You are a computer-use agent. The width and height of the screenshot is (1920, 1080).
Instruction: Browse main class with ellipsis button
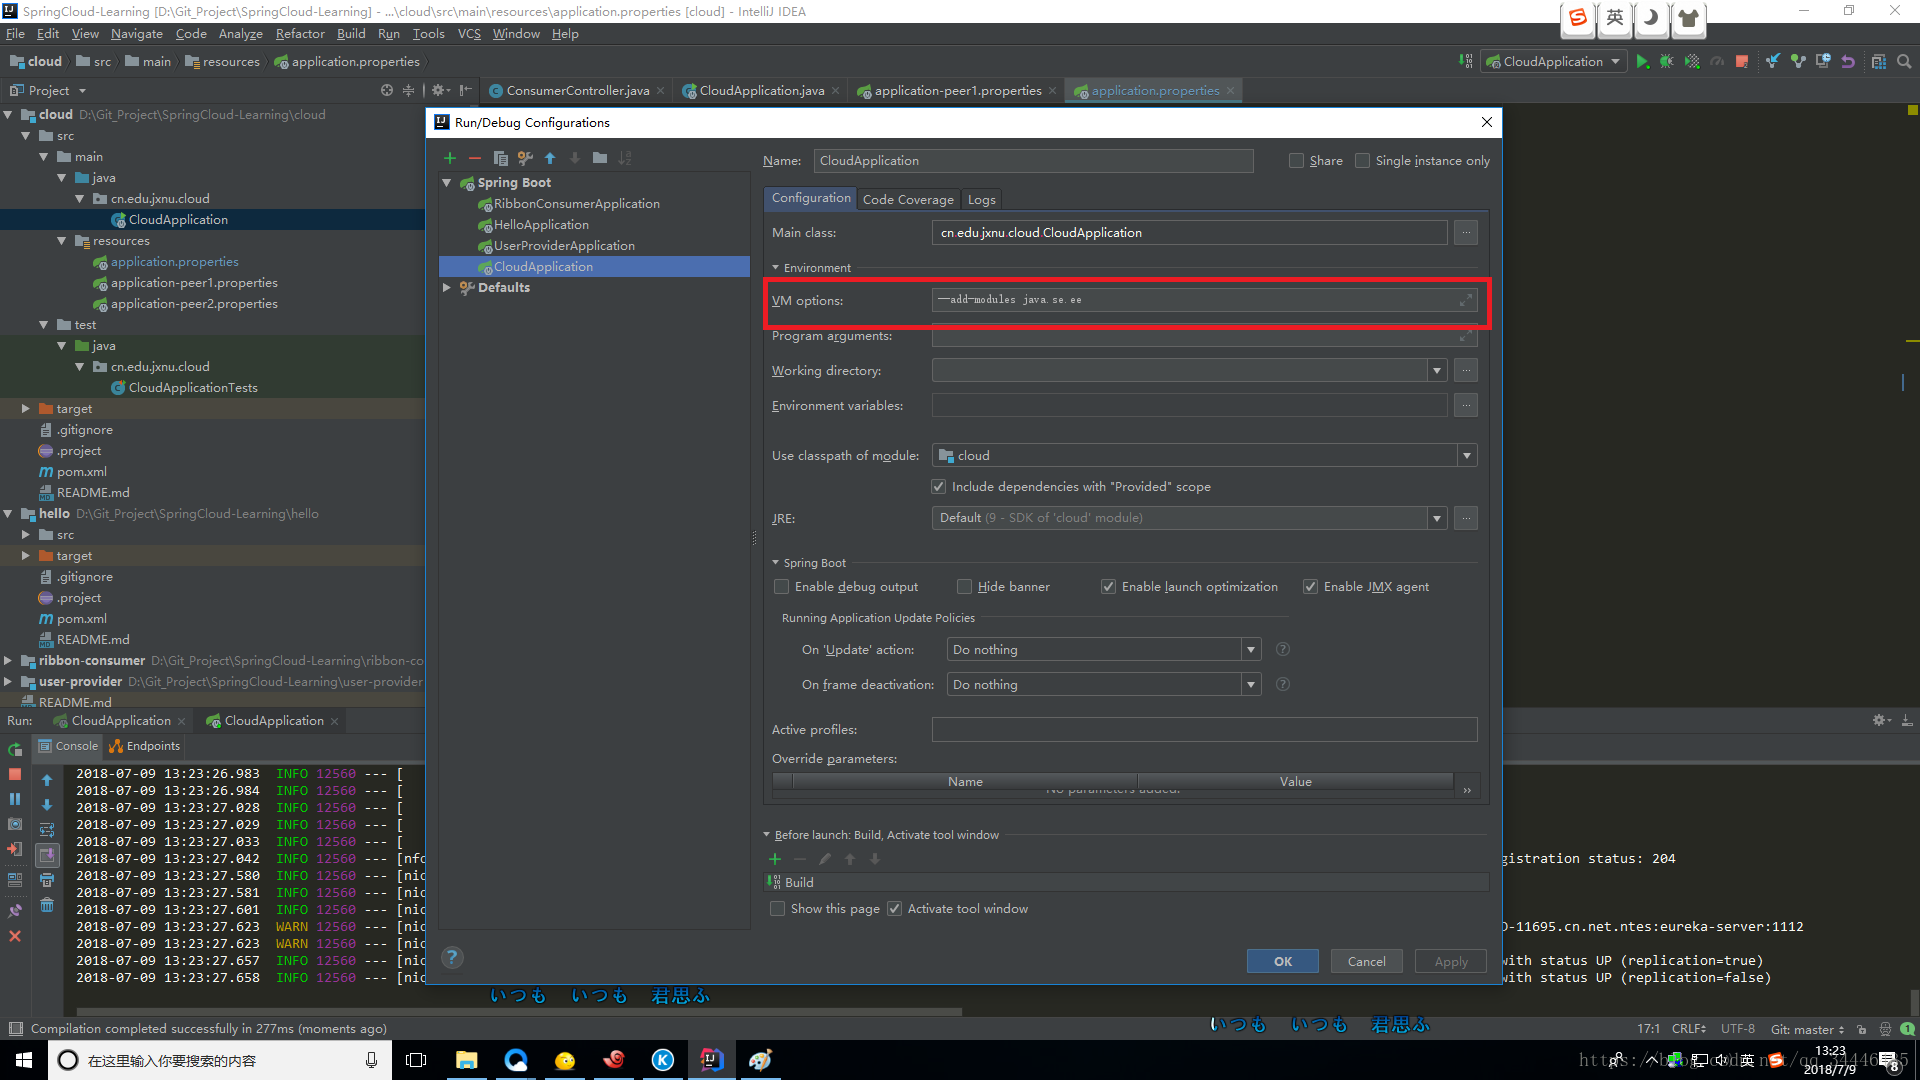(1466, 233)
